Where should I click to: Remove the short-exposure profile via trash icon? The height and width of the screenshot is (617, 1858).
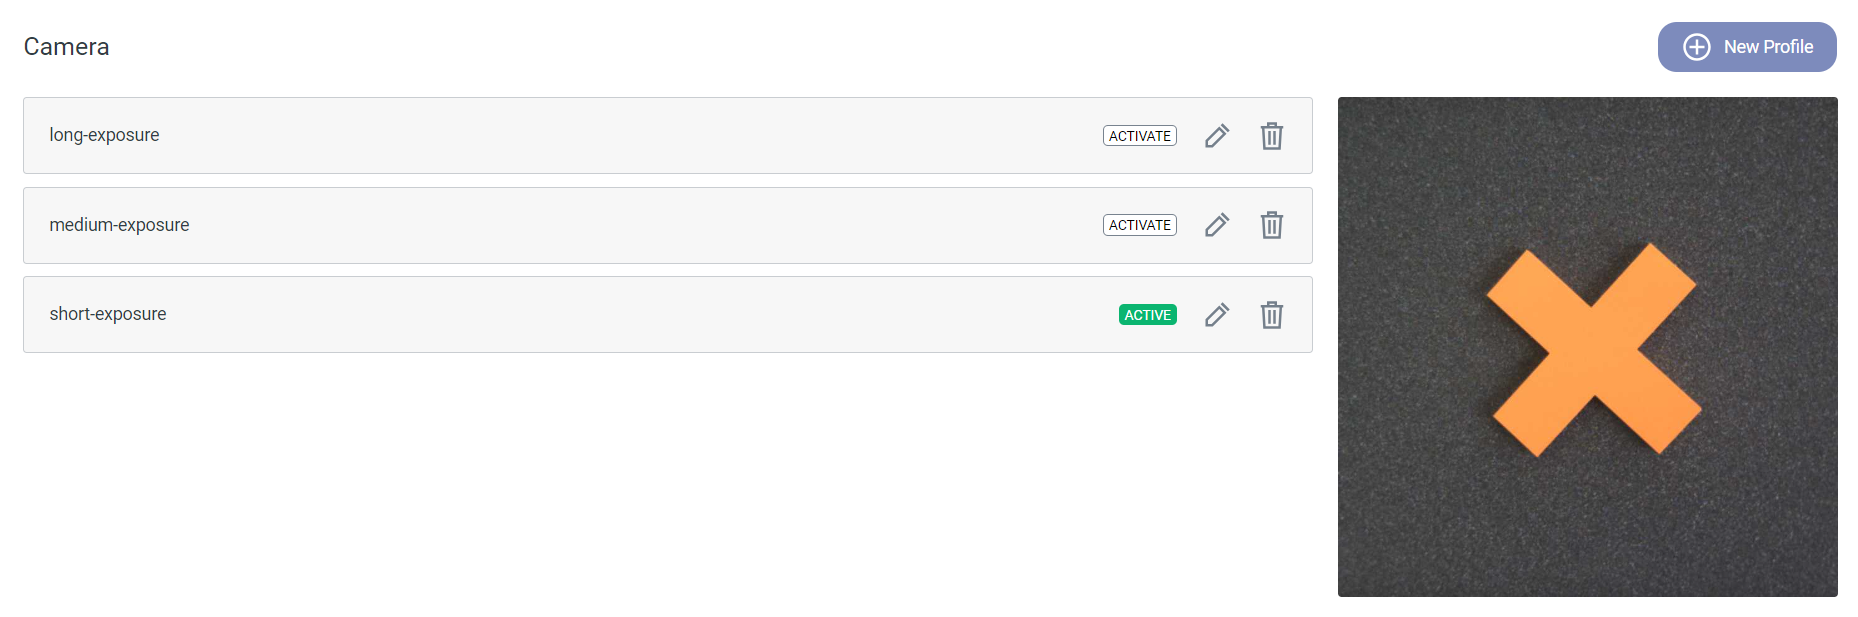click(1271, 315)
